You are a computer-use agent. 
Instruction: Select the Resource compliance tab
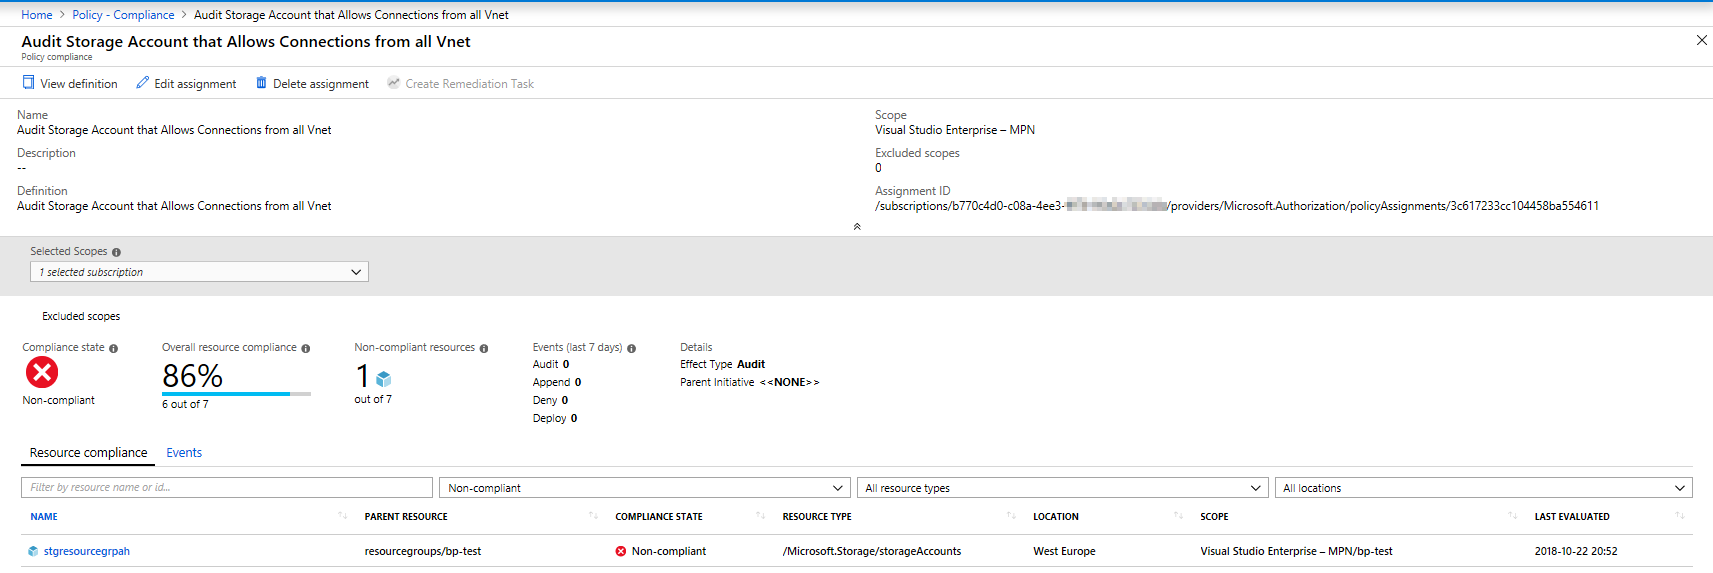tap(88, 453)
